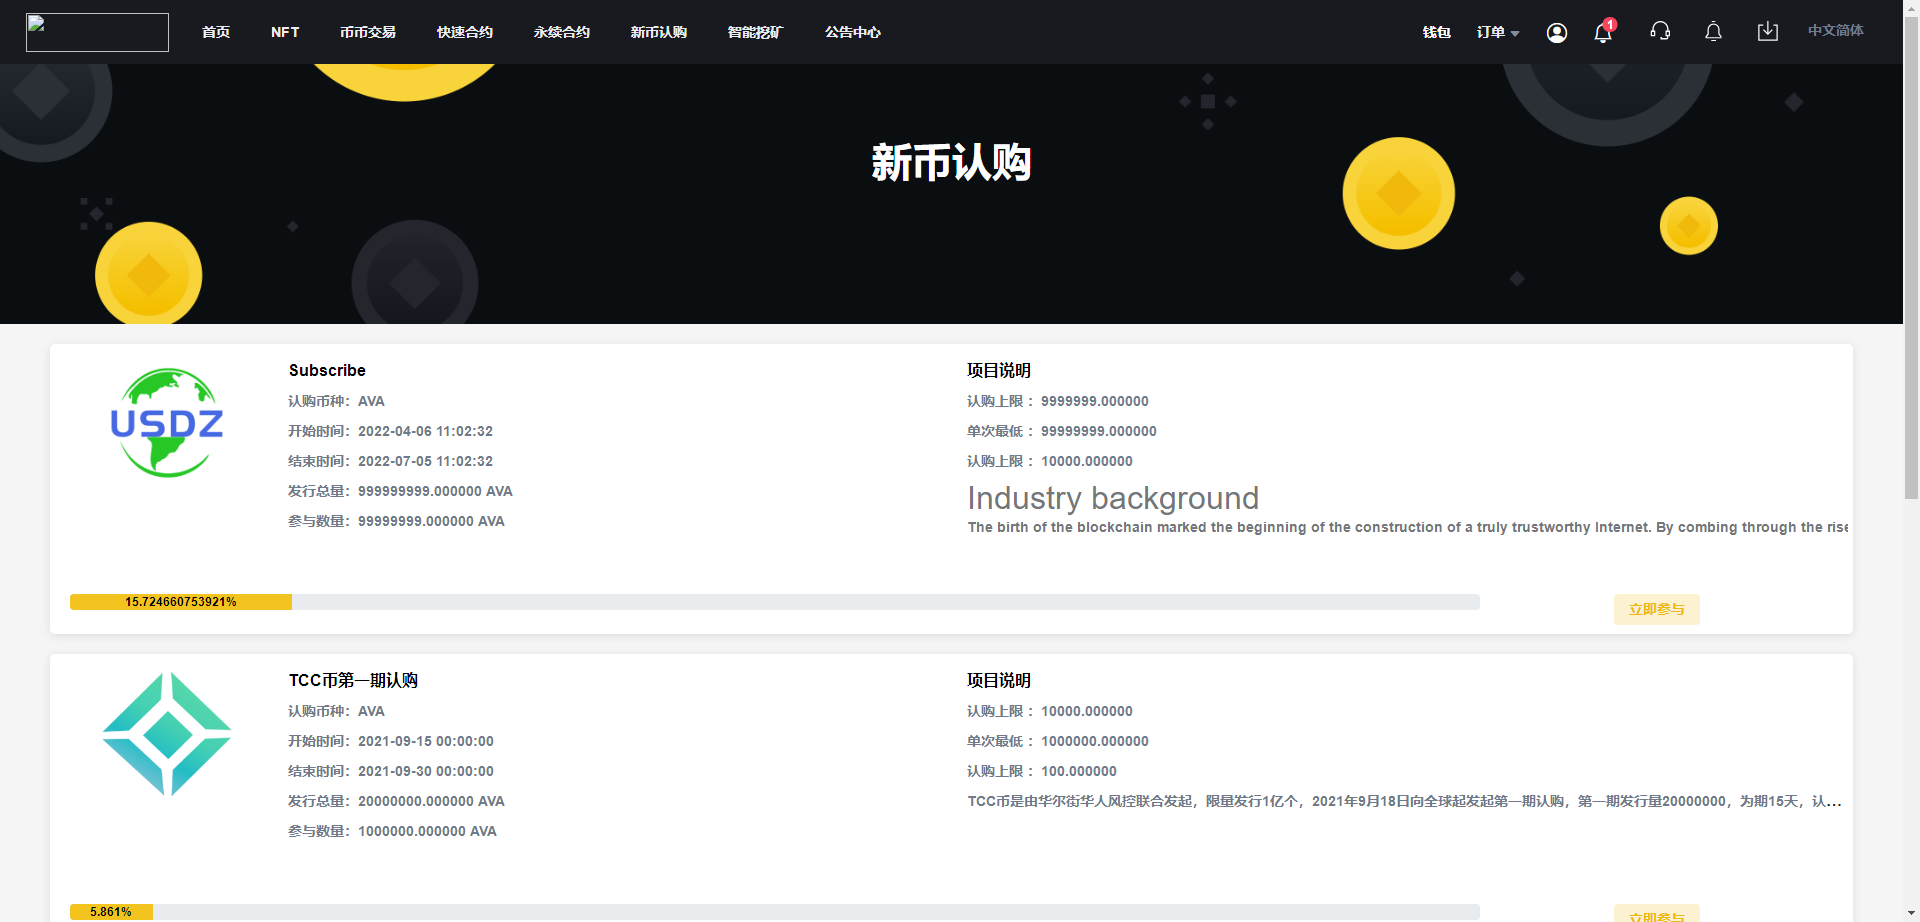
Task: Open 智能挖矿 smart mining menu
Action: 755,33
